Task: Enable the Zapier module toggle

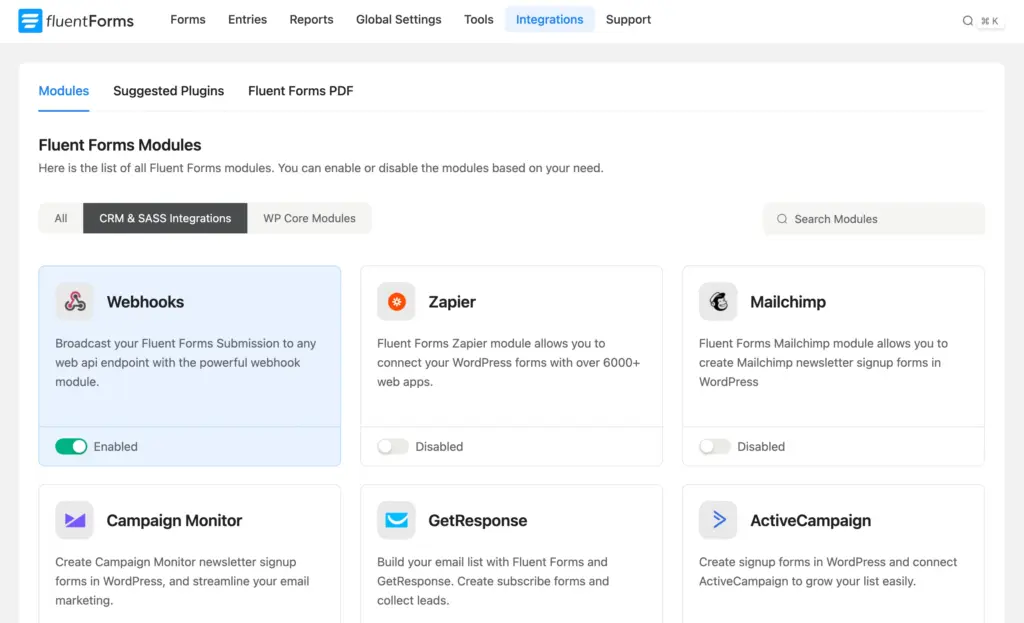Action: coord(392,446)
